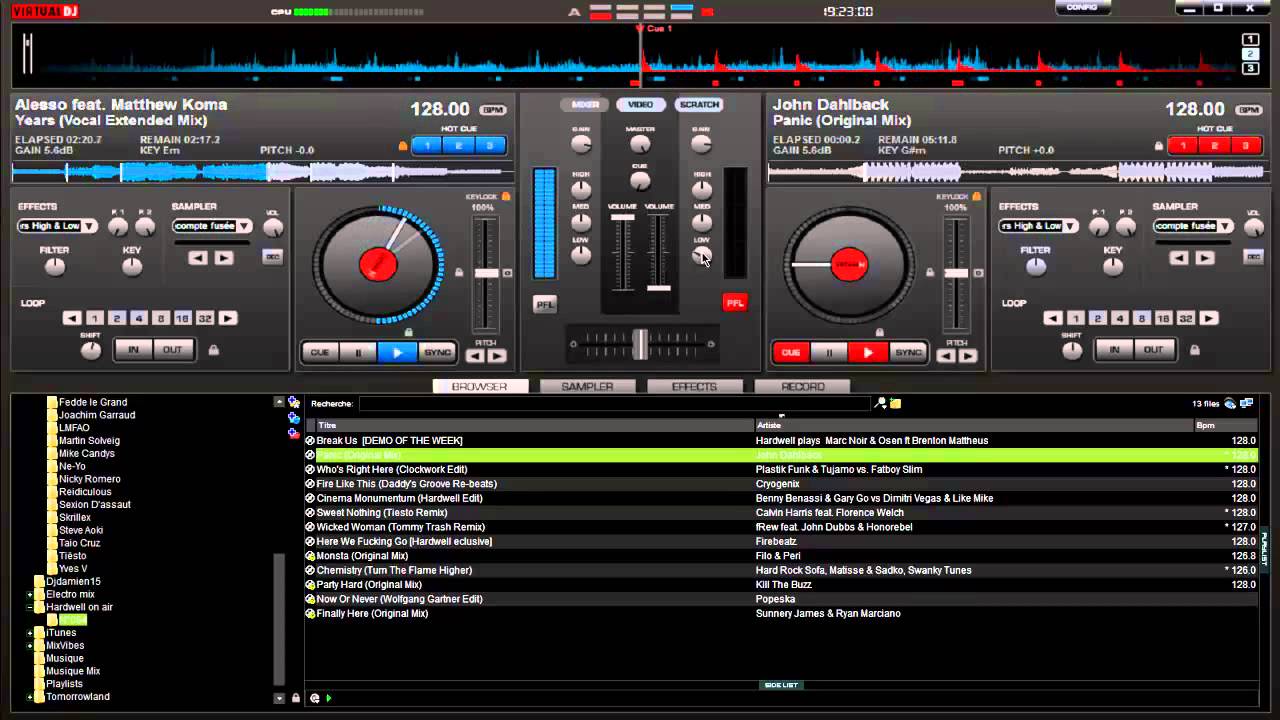The image size is (1280, 720).
Task: Click CUE on the left deck
Action: [x=319, y=352]
